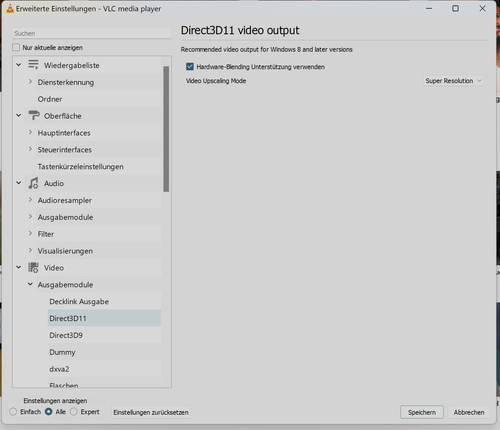Expand Audio Ausgabemodule subtree above Filter
The image size is (500, 430).
click(x=30, y=217)
